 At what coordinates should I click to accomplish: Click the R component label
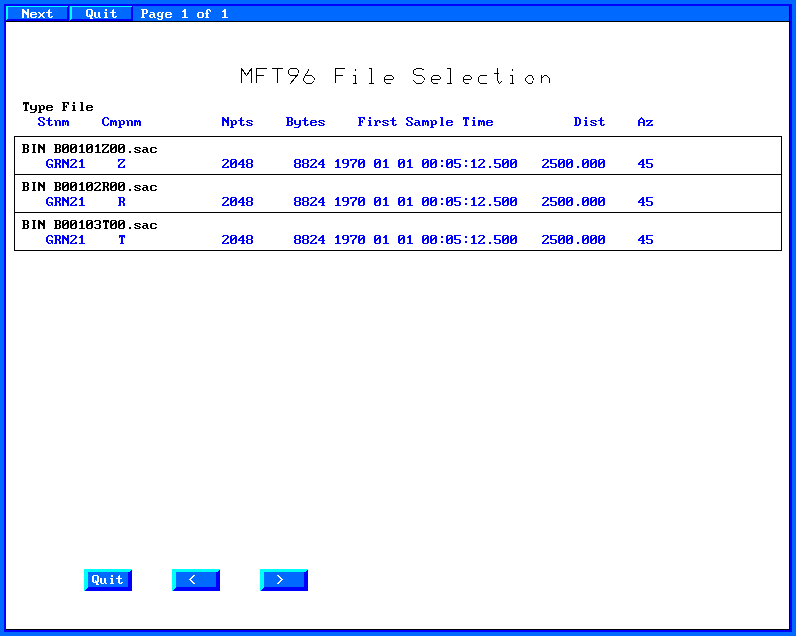pyautogui.click(x=121, y=202)
